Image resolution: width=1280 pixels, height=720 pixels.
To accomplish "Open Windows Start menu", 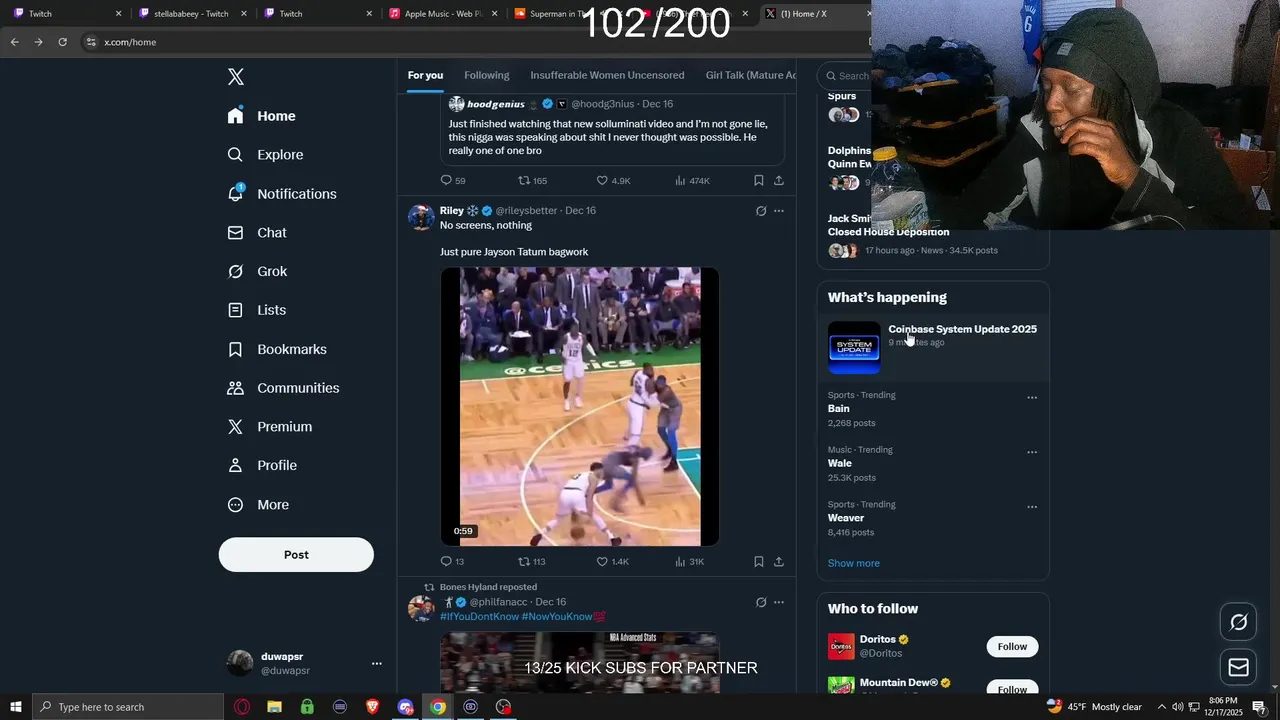I will point(16,707).
